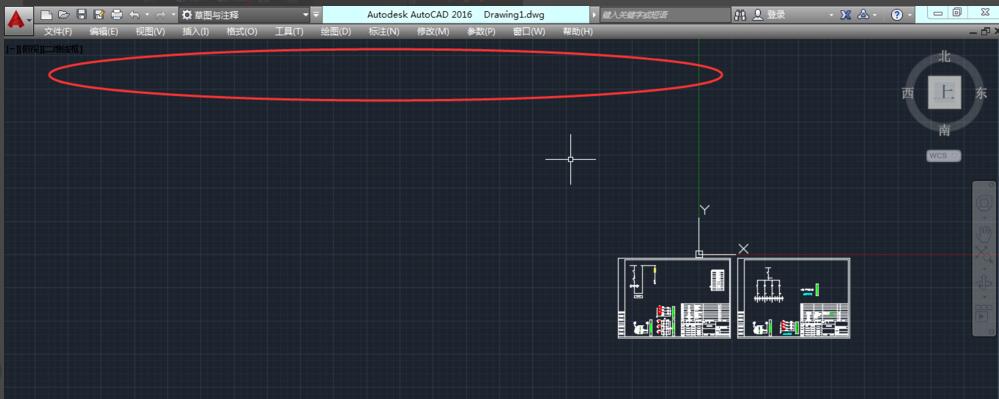
Task: Open the WCS coordinate system dropdown
Action: 944,156
